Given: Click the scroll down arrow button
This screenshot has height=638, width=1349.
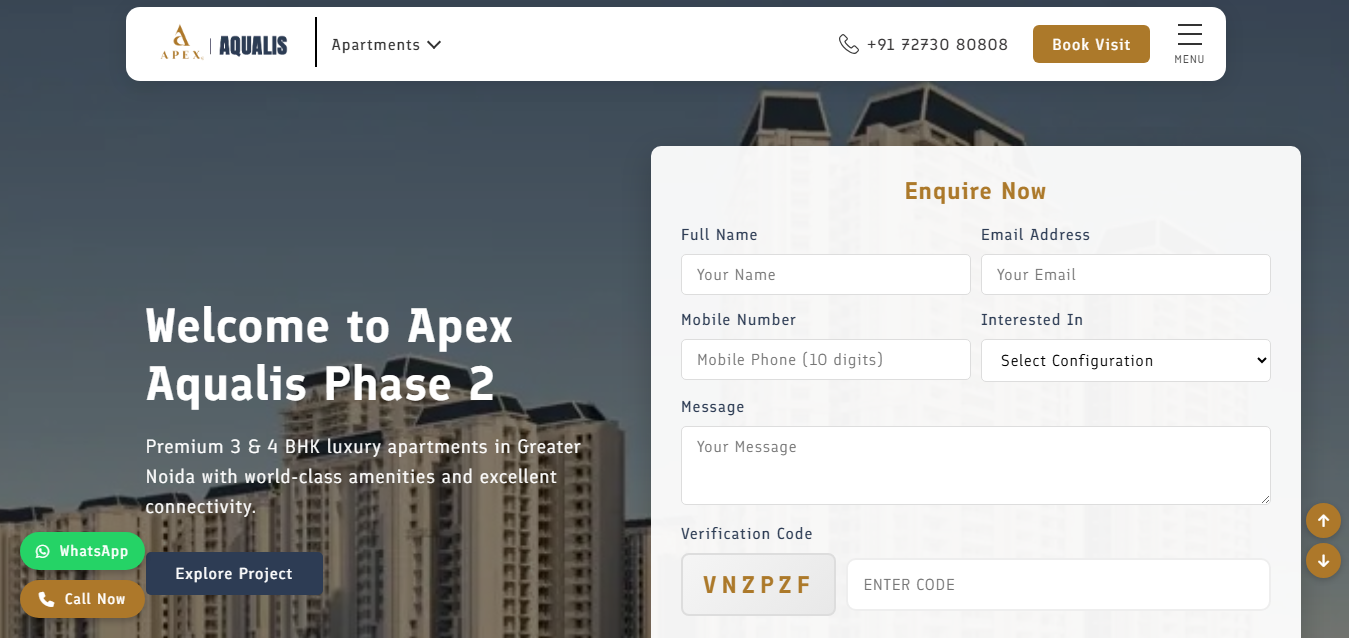Looking at the screenshot, I should [1323, 560].
